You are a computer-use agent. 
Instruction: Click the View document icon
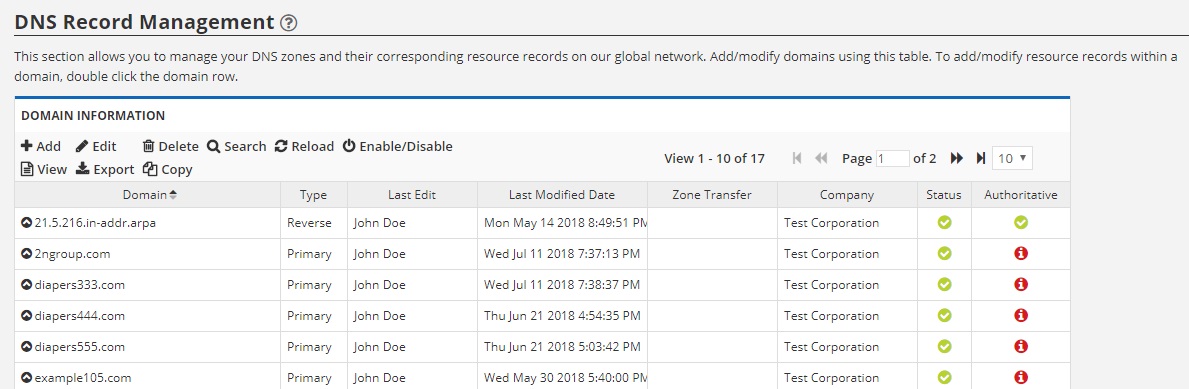27,170
